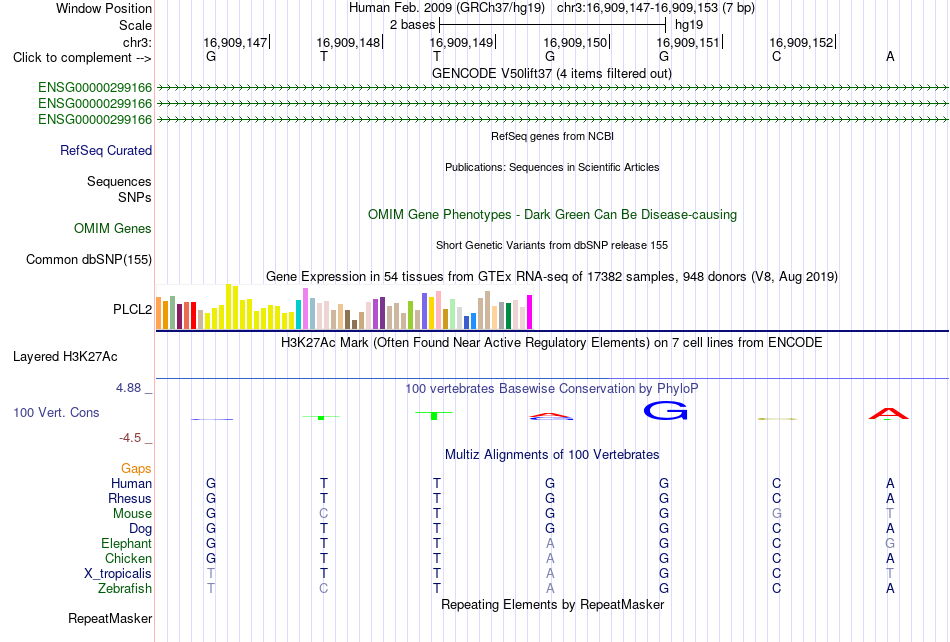This screenshot has height=642, width=950.
Task: Click the G in the Zebrafish row
Action: tap(664, 588)
